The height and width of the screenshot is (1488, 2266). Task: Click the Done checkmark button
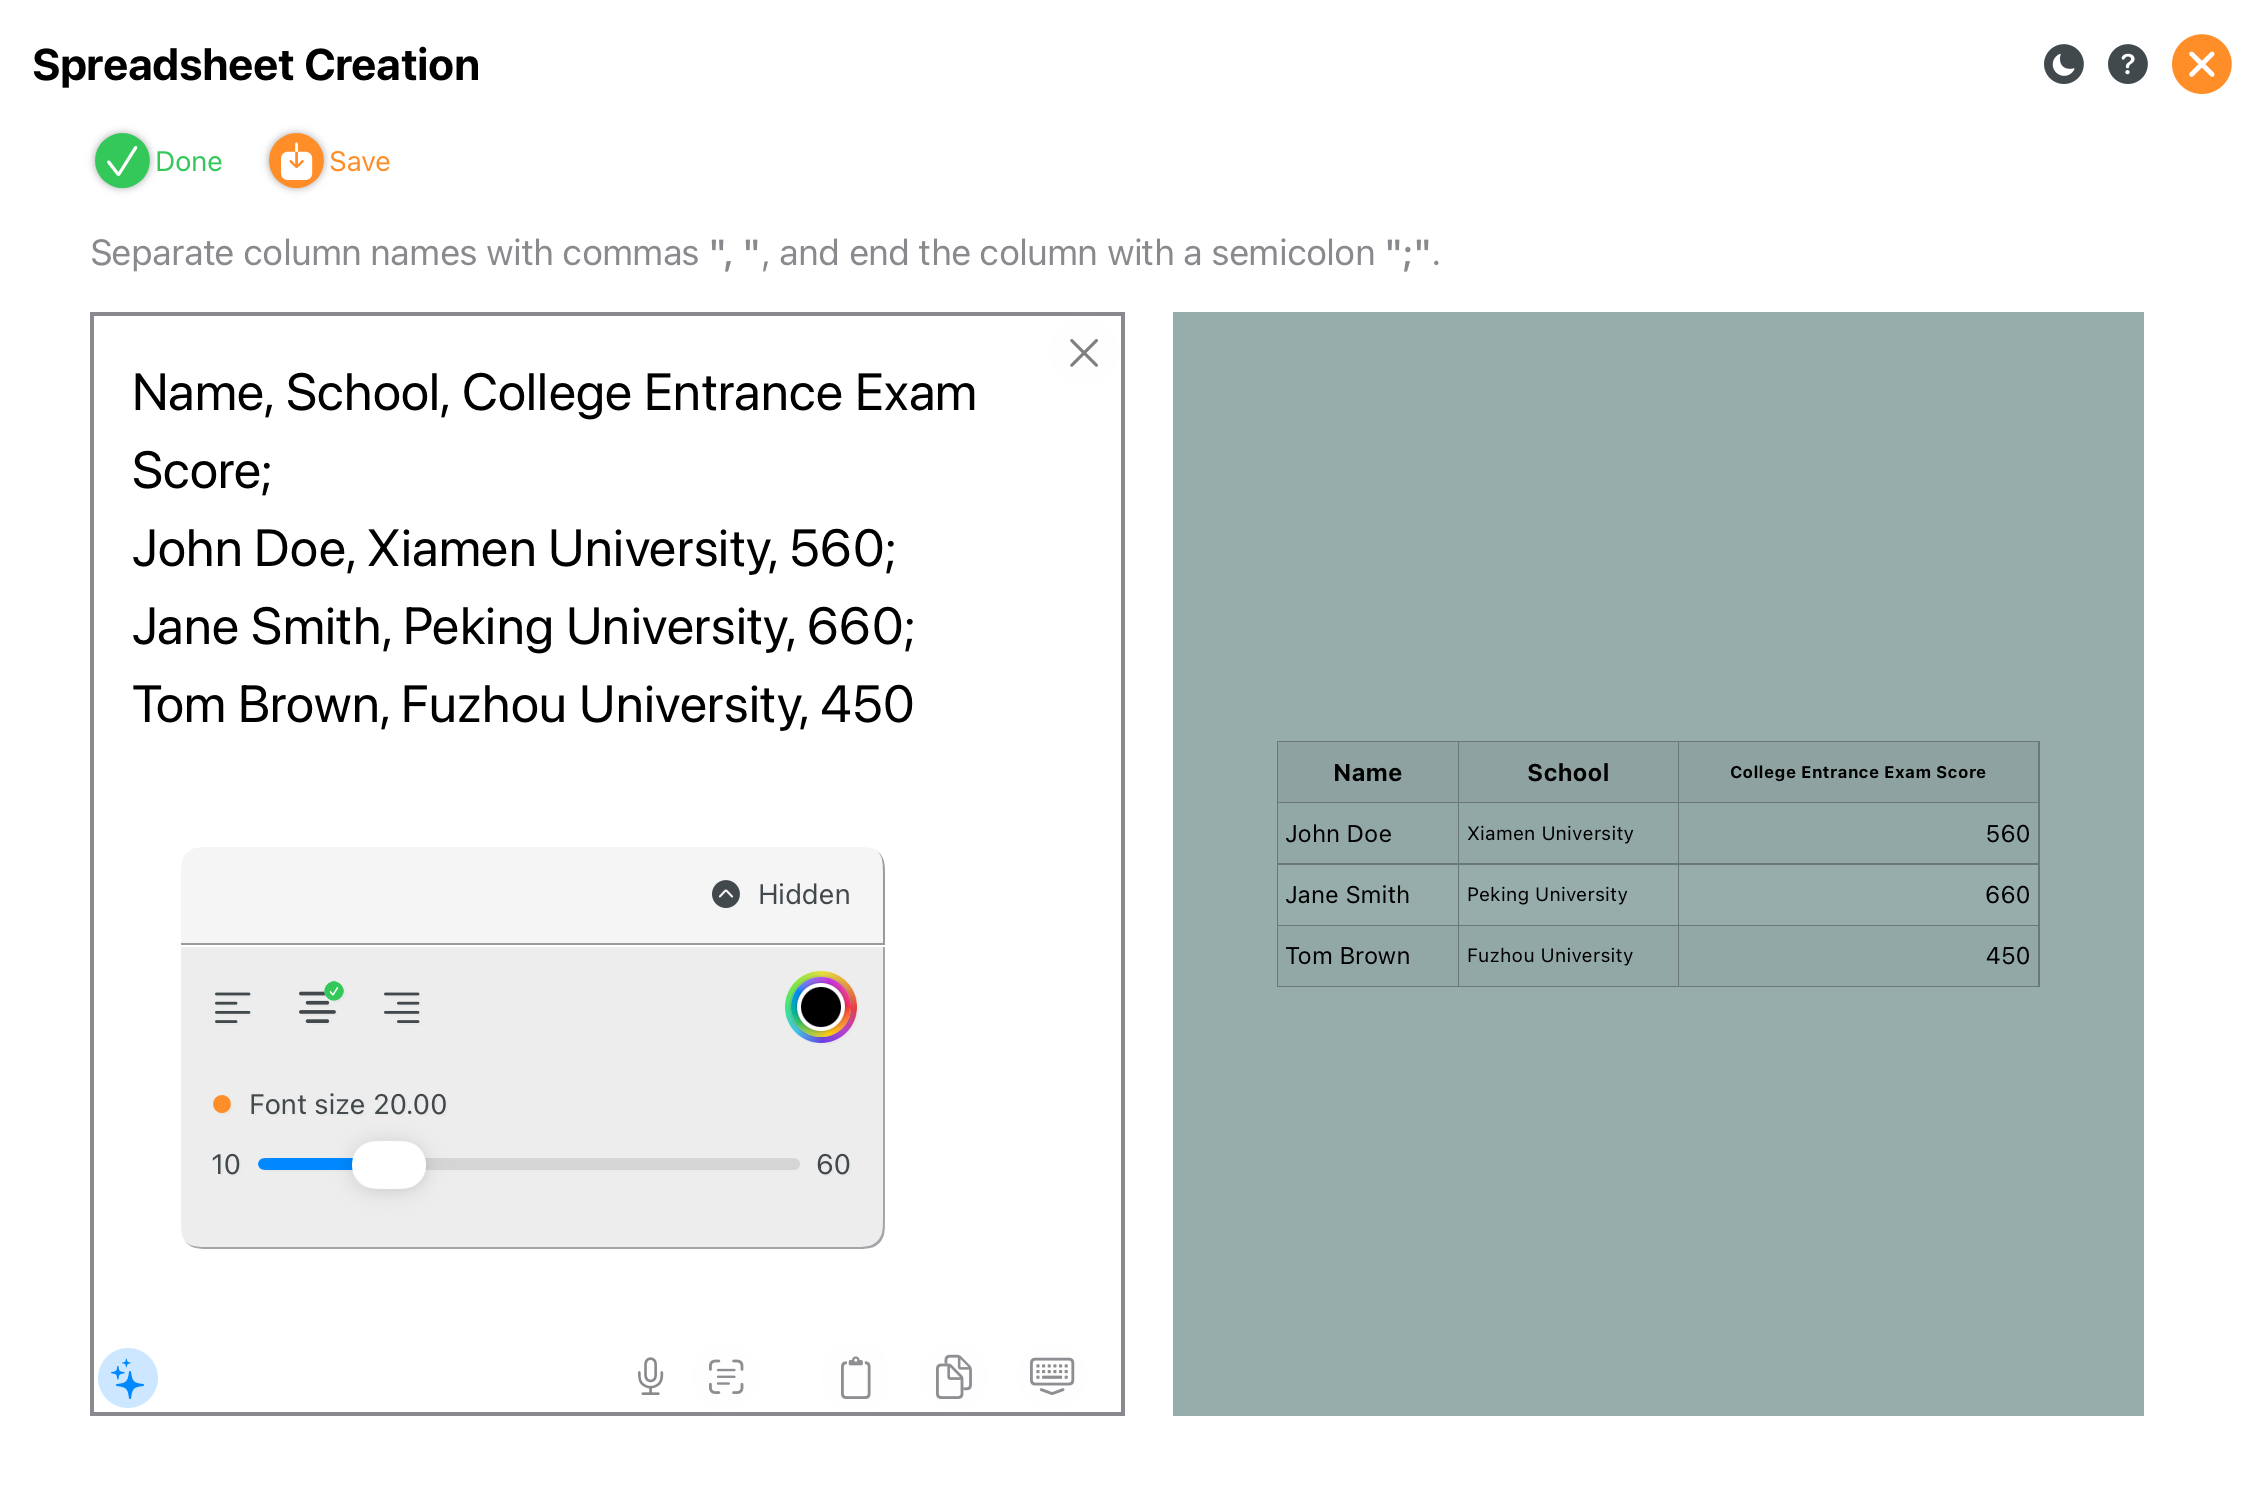tap(122, 161)
